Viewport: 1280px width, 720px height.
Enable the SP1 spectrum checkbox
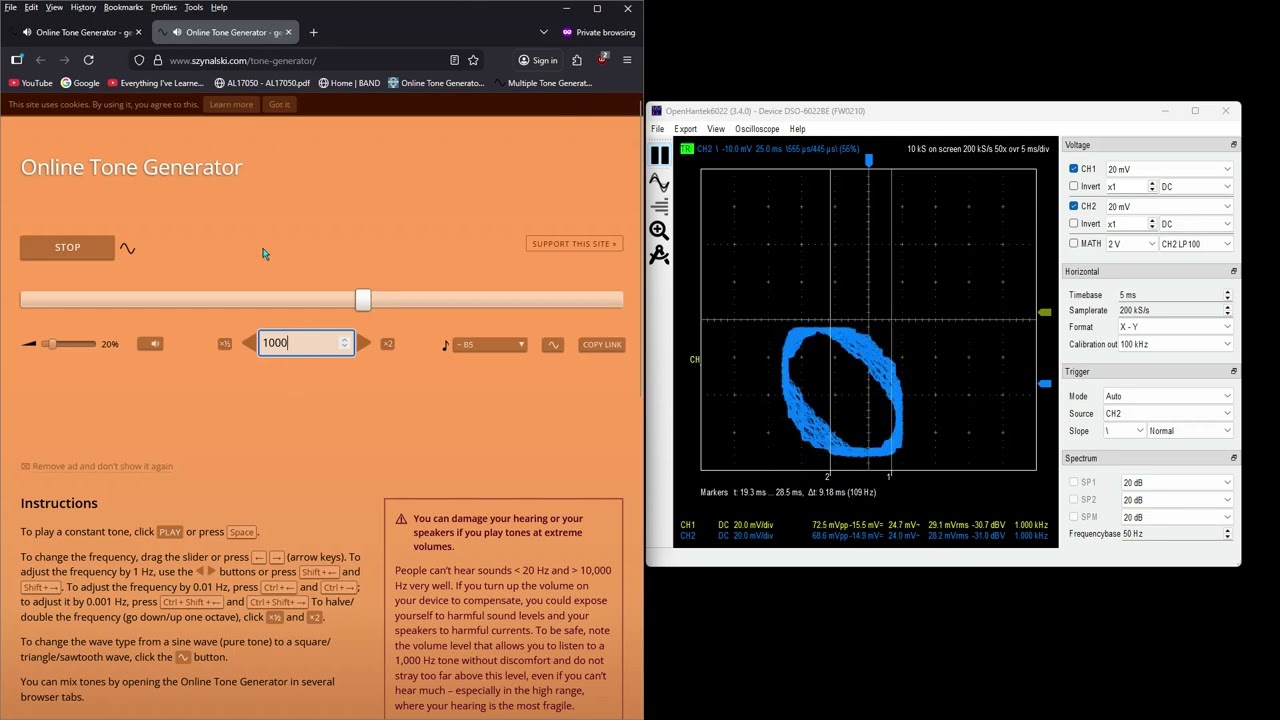[x=1074, y=482]
